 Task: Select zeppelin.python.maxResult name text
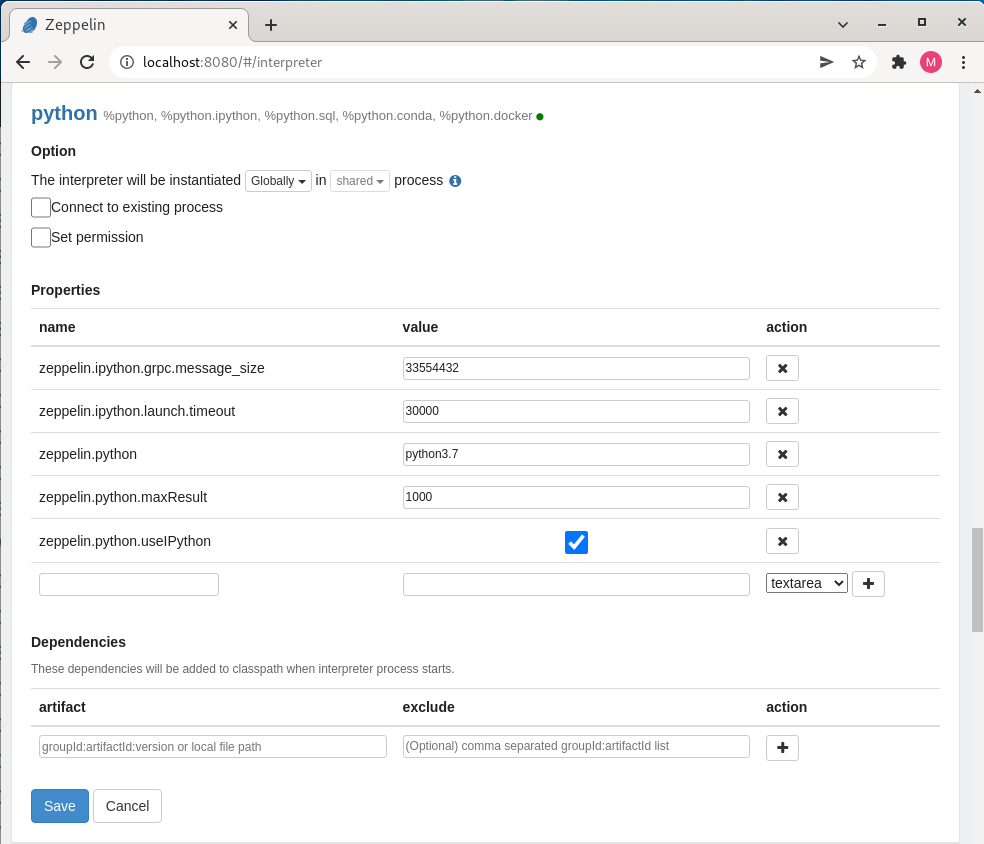(x=123, y=497)
